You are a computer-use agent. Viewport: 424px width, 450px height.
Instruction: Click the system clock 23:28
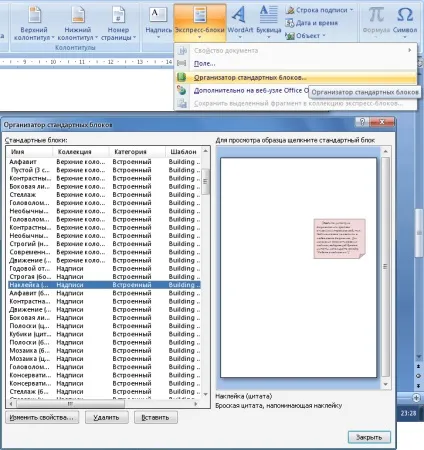point(408,413)
